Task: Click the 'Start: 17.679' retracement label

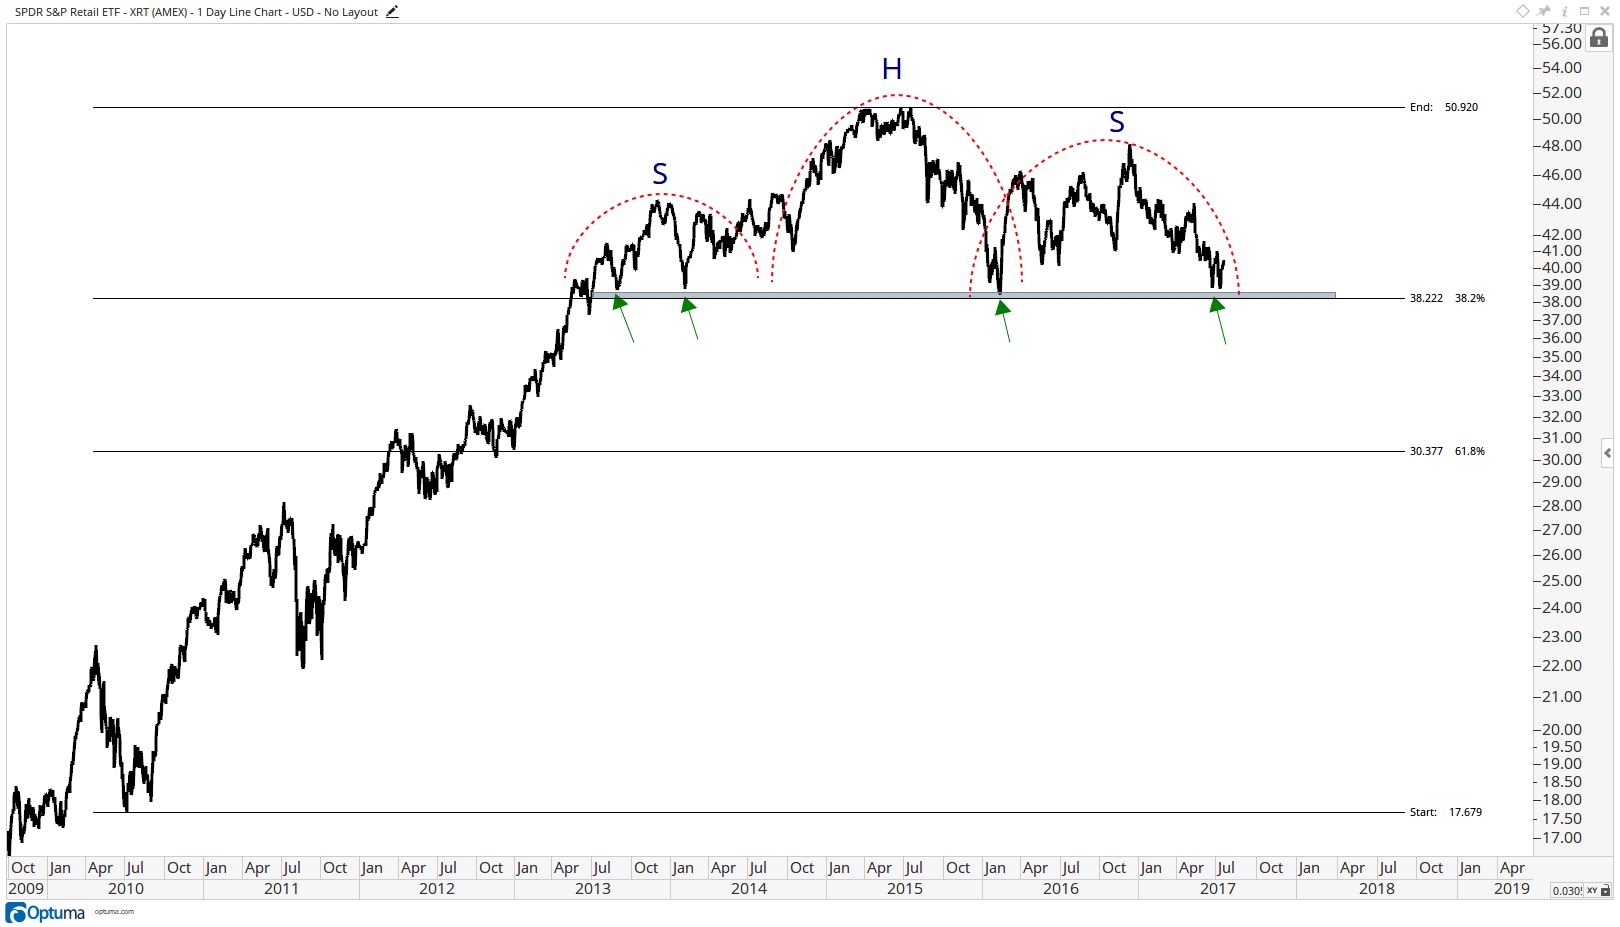Action: click(1445, 812)
